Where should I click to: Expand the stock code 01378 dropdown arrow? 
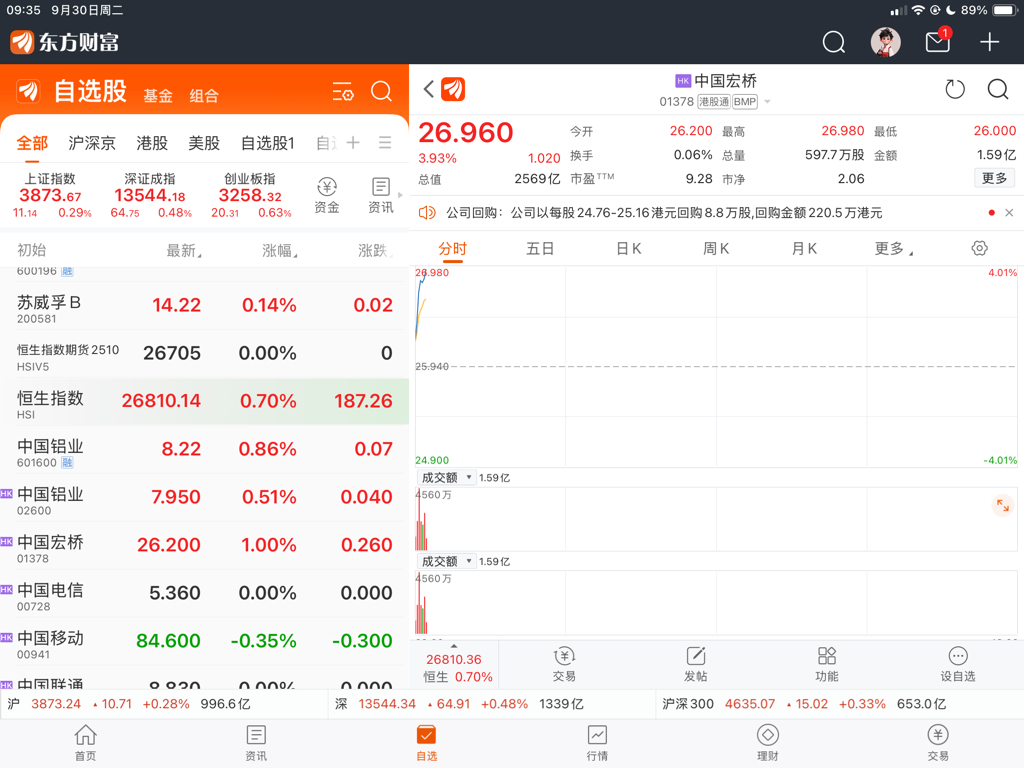pos(767,102)
